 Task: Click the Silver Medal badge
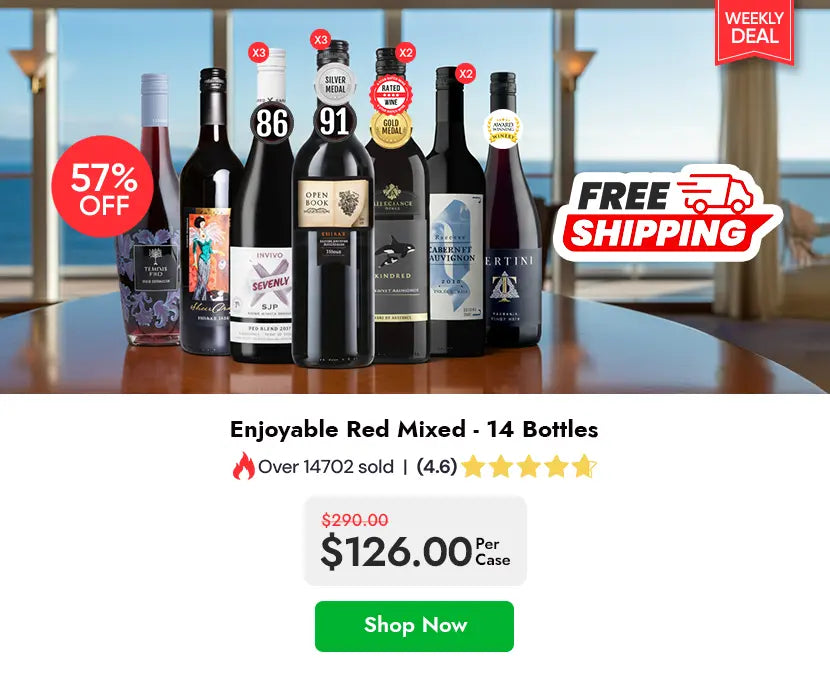coord(335,84)
